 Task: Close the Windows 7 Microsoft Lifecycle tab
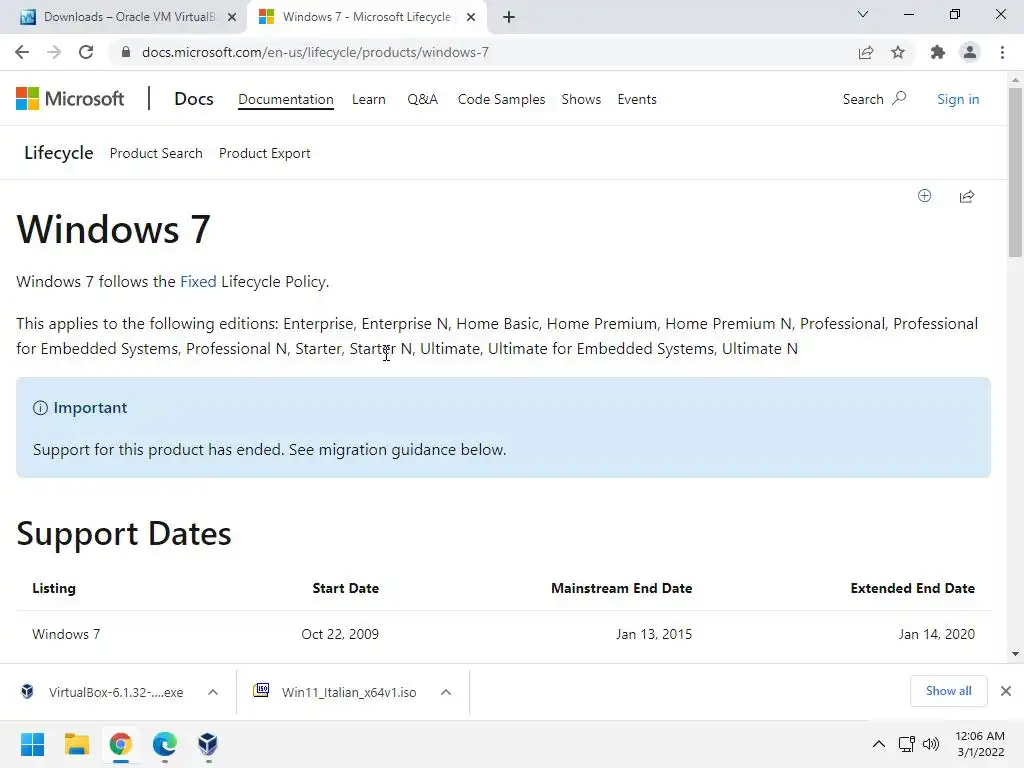(x=471, y=17)
